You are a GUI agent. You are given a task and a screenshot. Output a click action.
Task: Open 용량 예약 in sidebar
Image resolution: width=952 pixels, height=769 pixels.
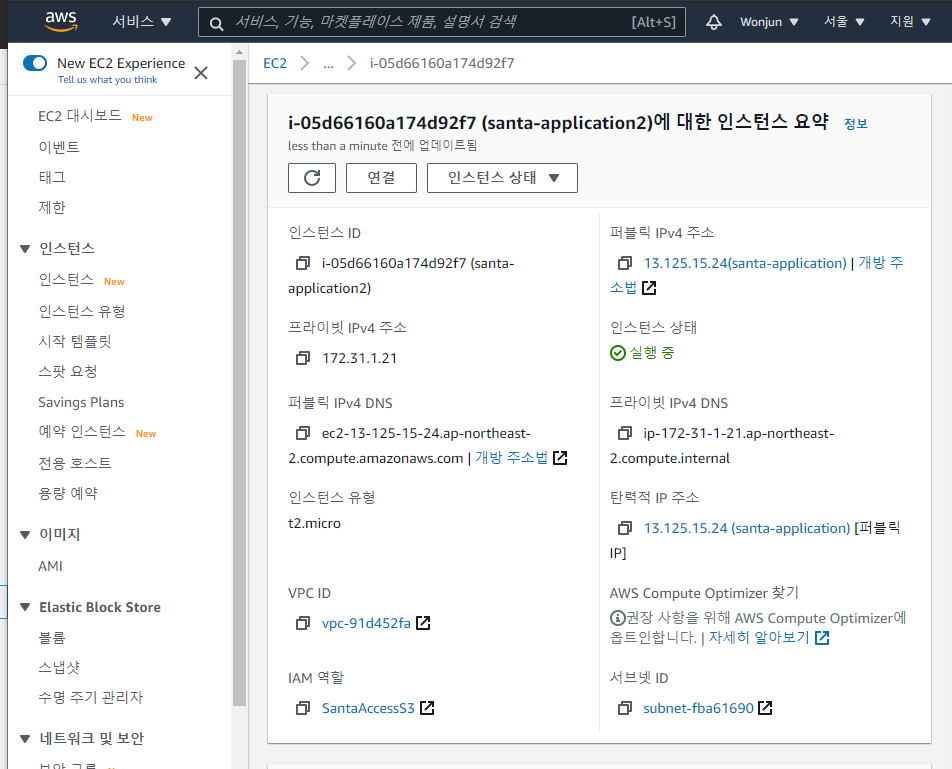tap(67, 493)
